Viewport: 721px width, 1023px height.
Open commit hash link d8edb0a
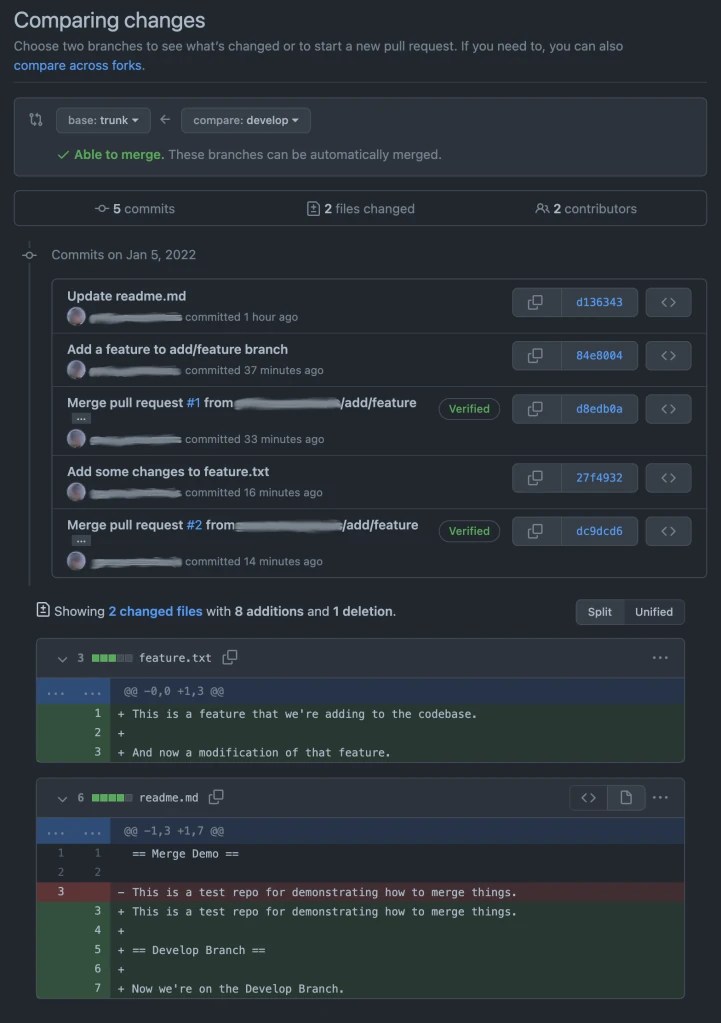(599, 409)
